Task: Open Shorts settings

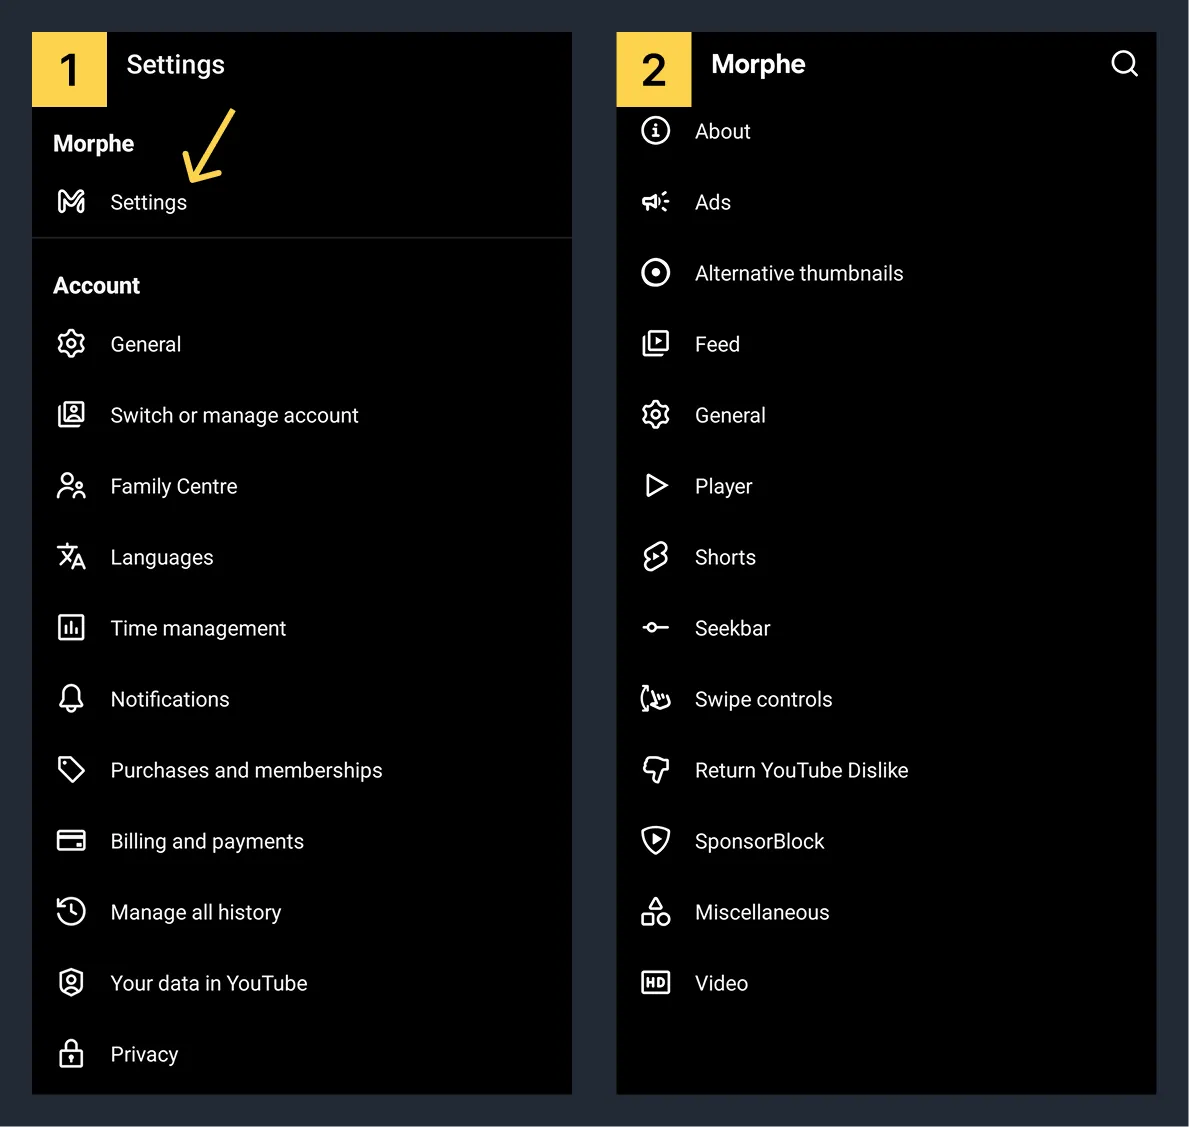Action: click(886, 557)
